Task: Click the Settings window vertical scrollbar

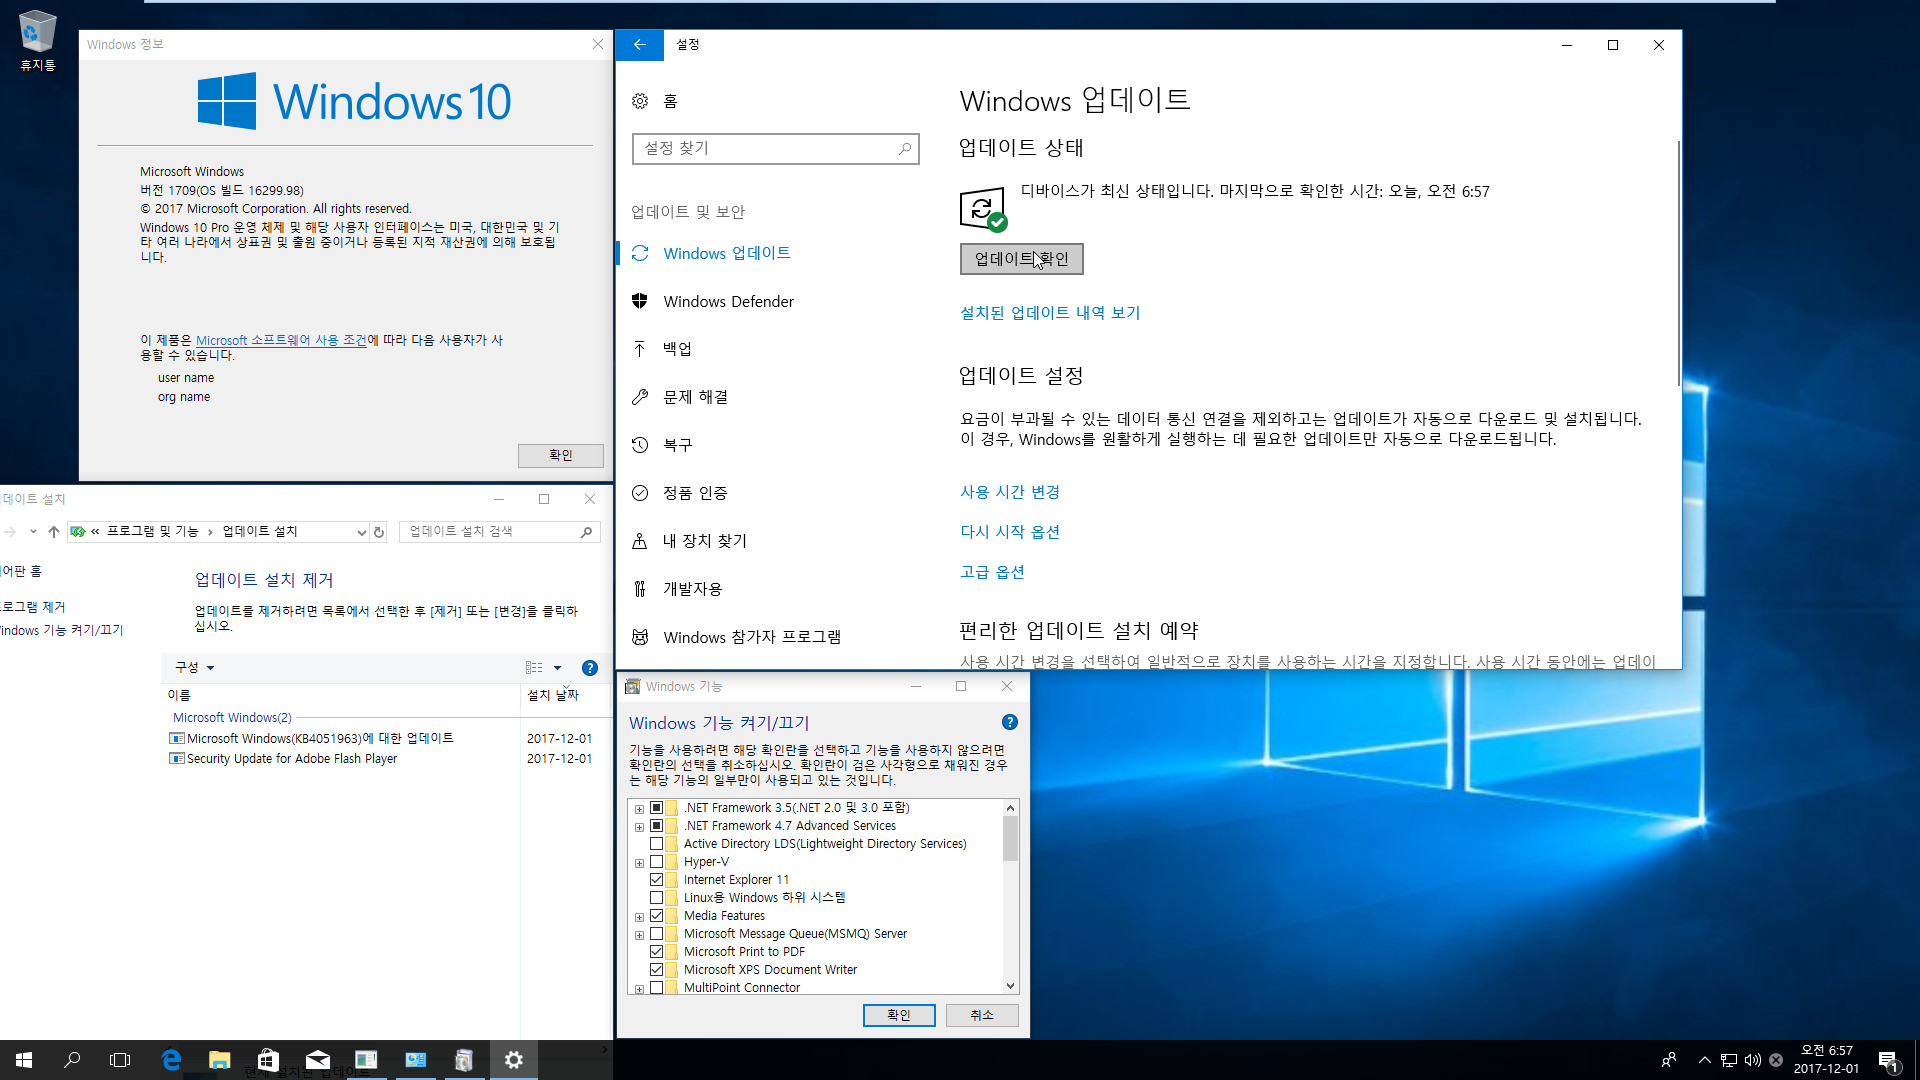Action: tap(1678, 264)
